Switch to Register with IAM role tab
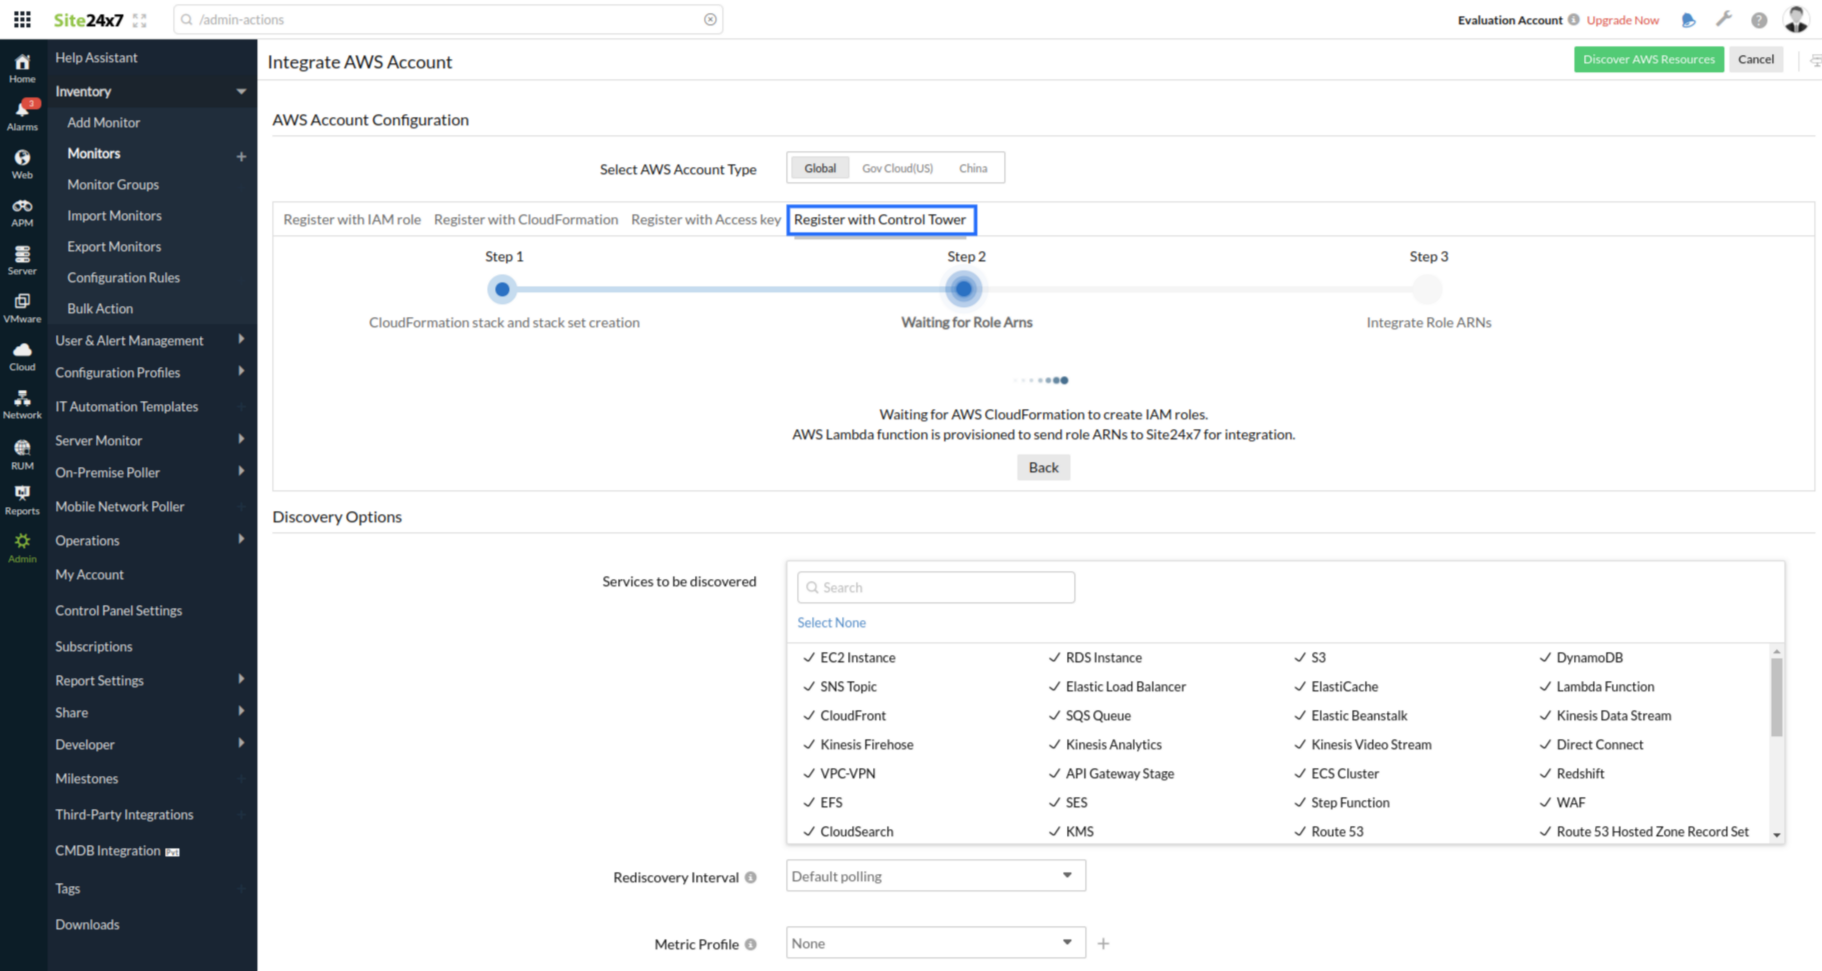Screen dimensions: 1822x971 coord(352,220)
